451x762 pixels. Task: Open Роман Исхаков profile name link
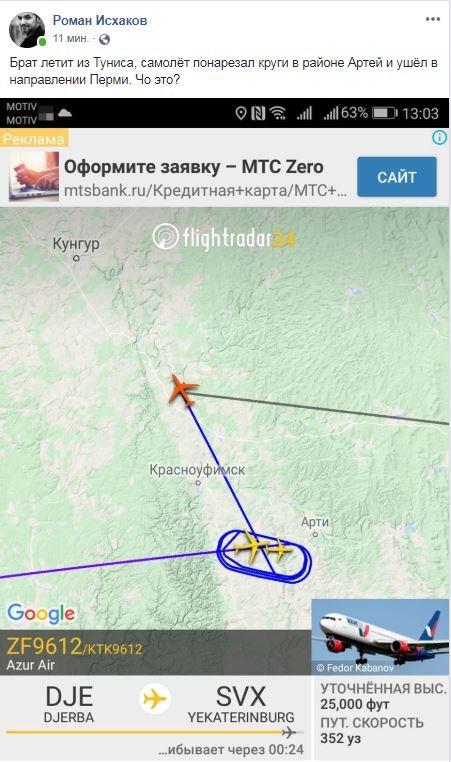coord(100,20)
